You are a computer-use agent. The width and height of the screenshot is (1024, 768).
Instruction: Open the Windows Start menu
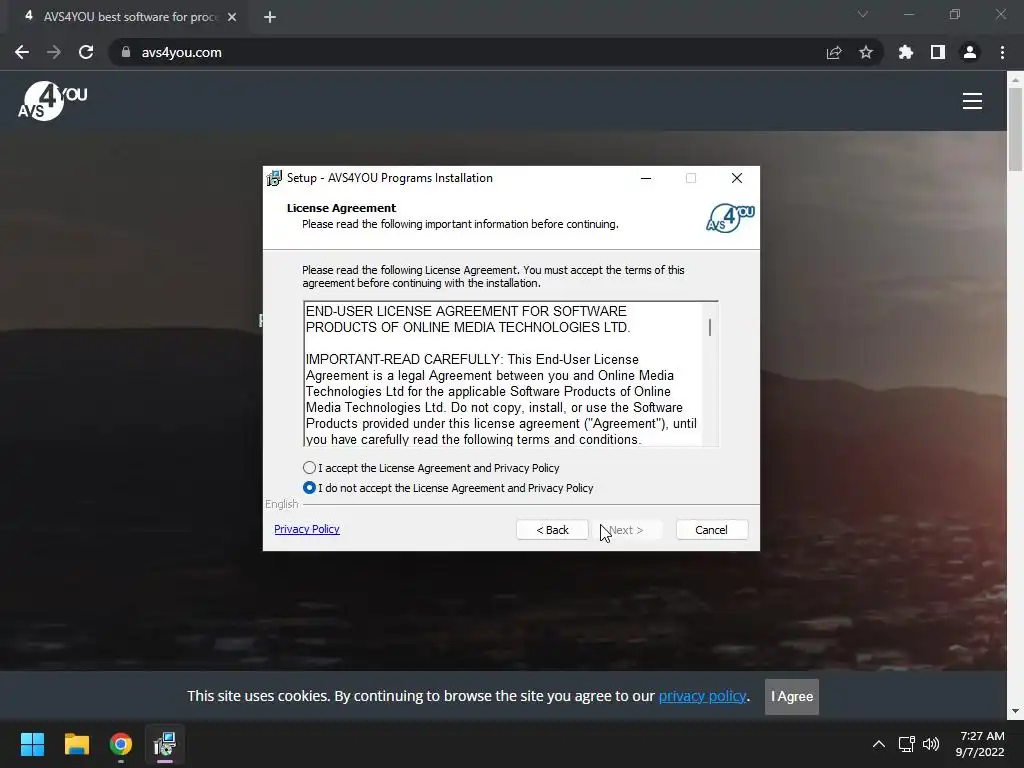point(32,744)
